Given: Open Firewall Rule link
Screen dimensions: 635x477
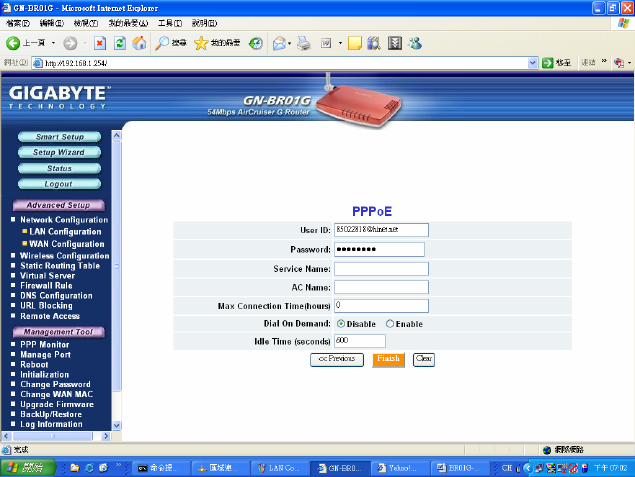Looking at the screenshot, I should click(x=46, y=285).
